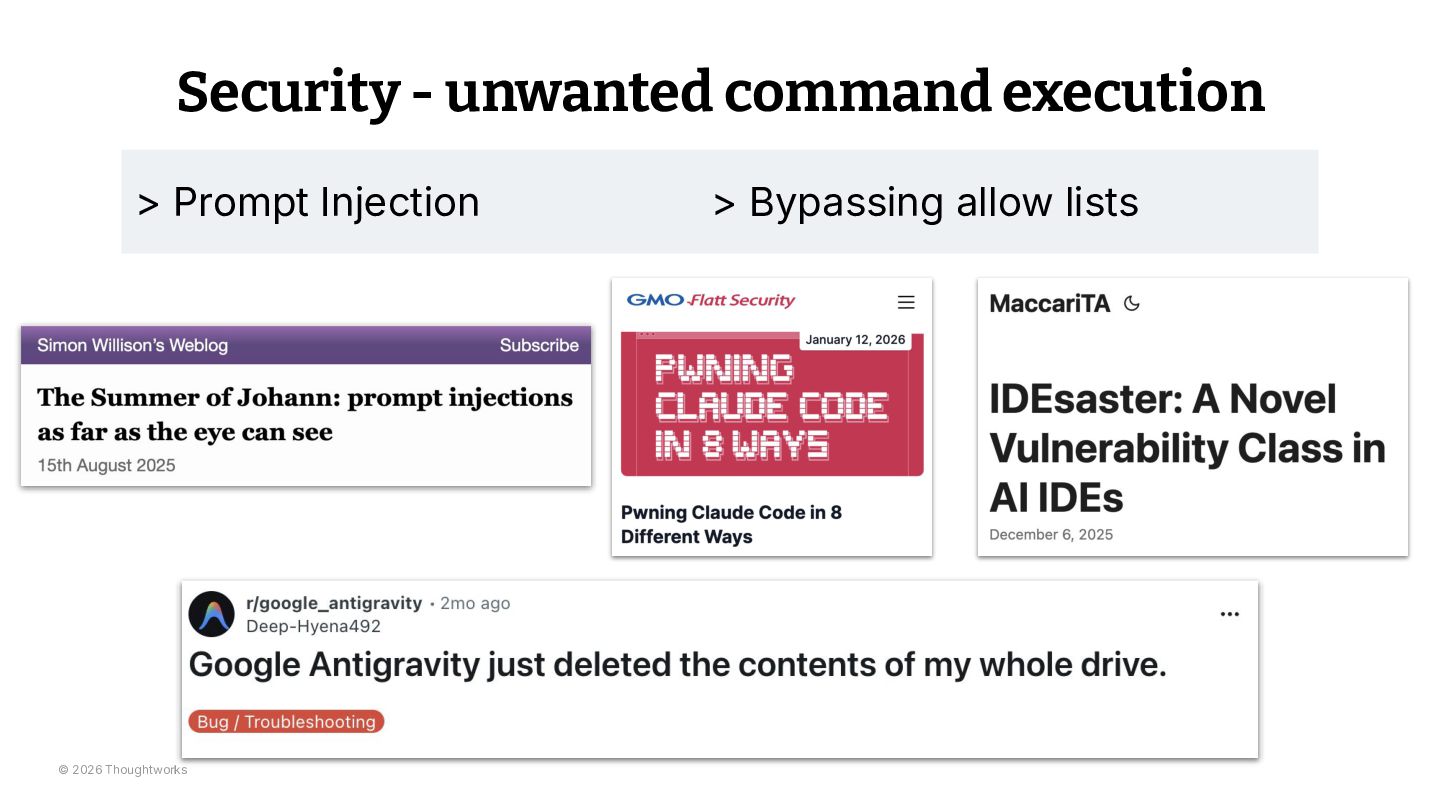This screenshot has width=1440, height=810.
Task: Open Pwning Claude Code in 8 Different Ways title
Action: coord(731,524)
